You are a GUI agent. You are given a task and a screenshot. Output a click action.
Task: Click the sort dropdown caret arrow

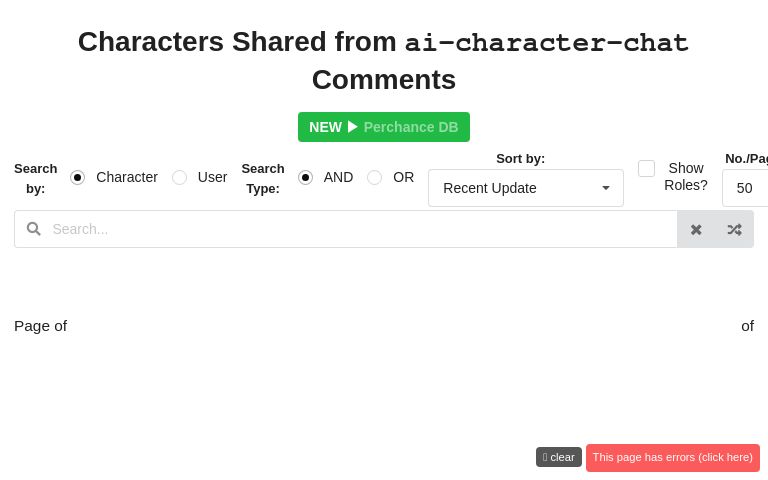tap(606, 188)
